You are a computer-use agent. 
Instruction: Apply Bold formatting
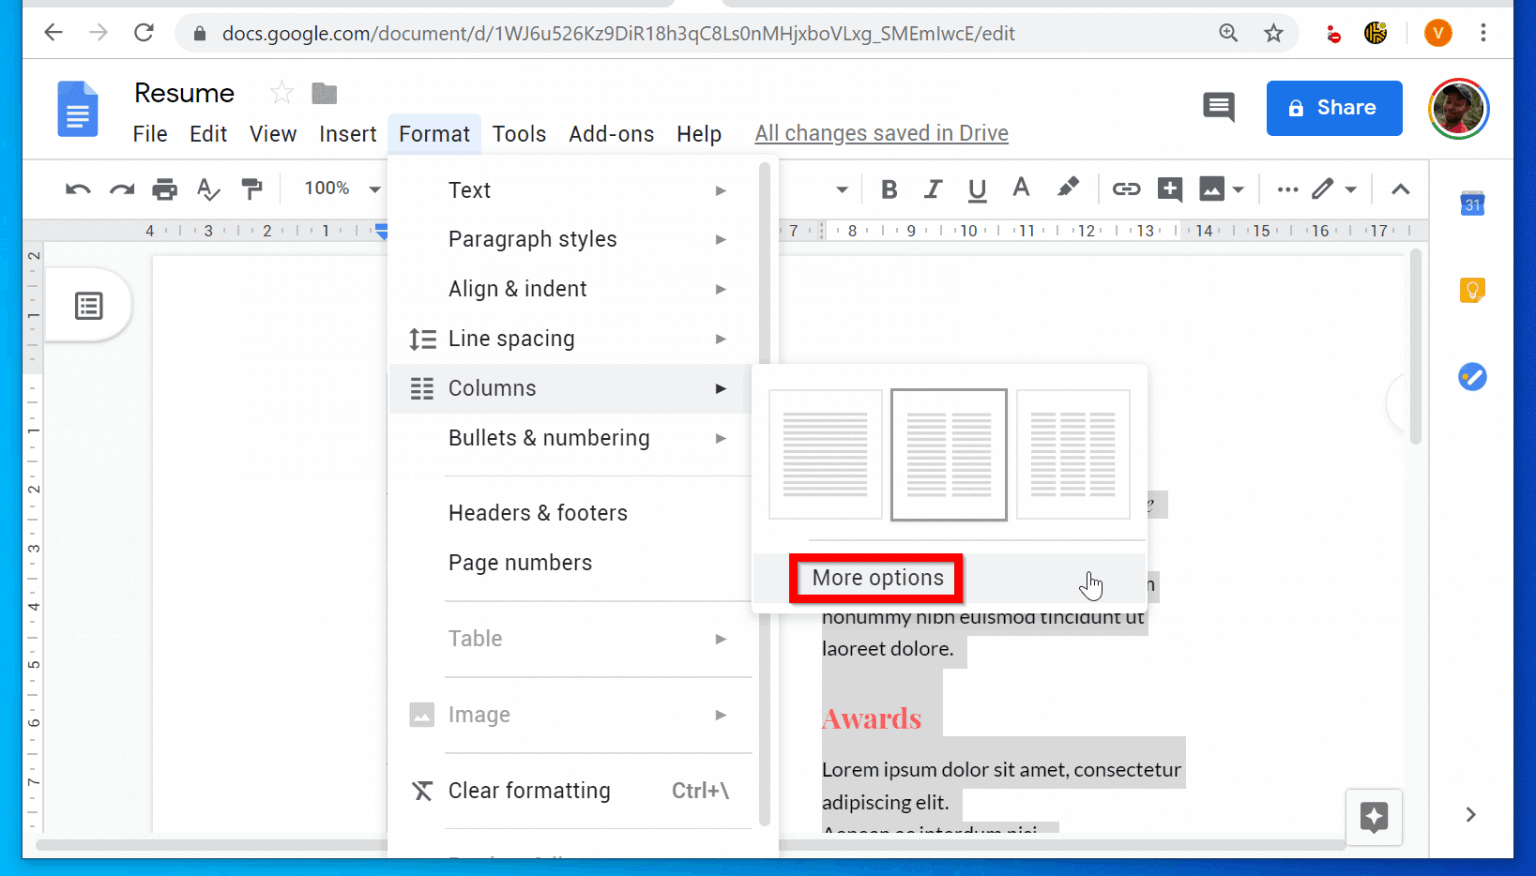(889, 189)
